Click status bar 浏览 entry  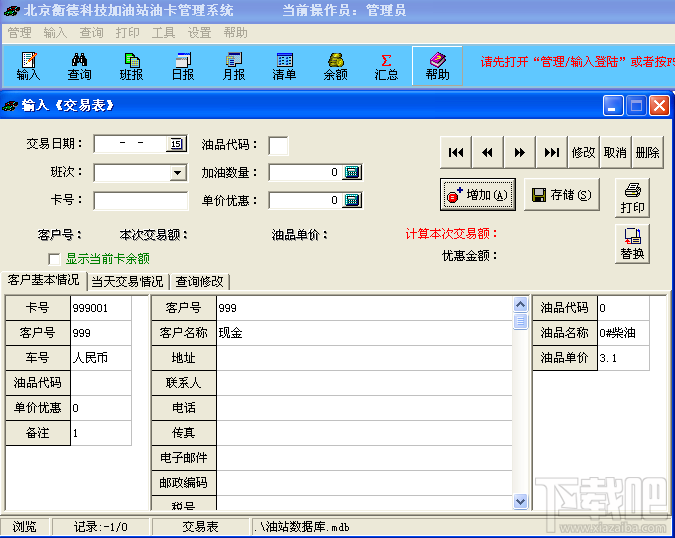[25, 527]
